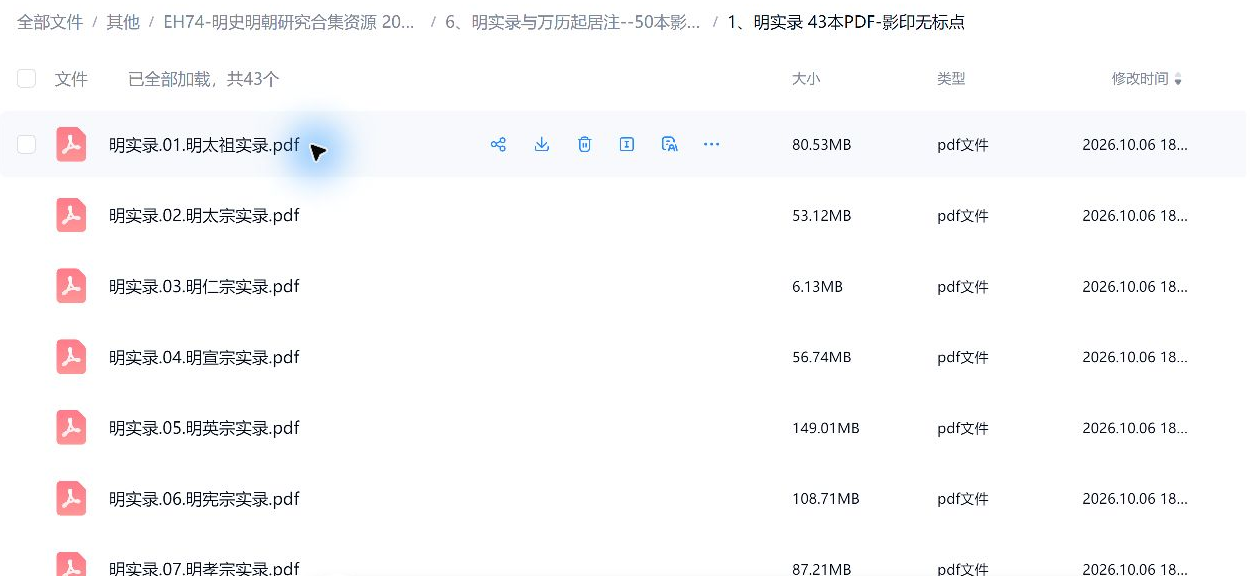Click the 149.01MB size value
1250x576 pixels.
tap(826, 428)
